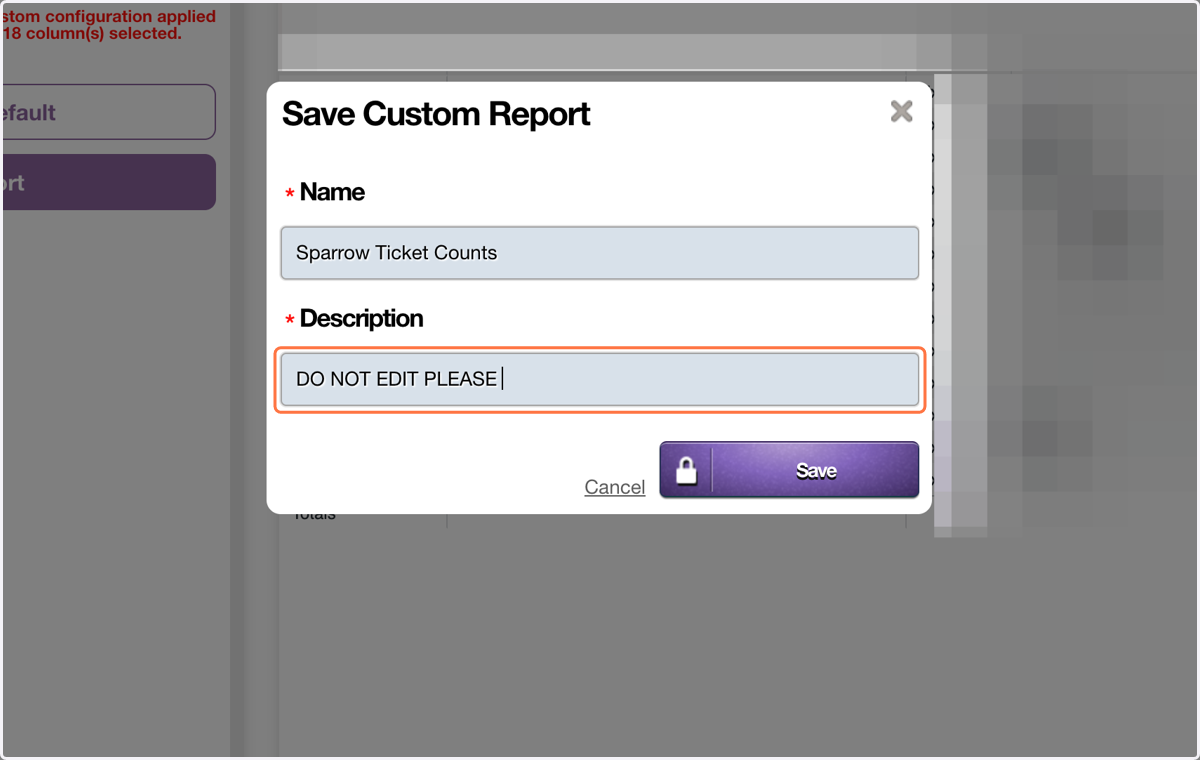Click the purple report button in the background sidebar
Screen dimensions: 1200x760
108,182
